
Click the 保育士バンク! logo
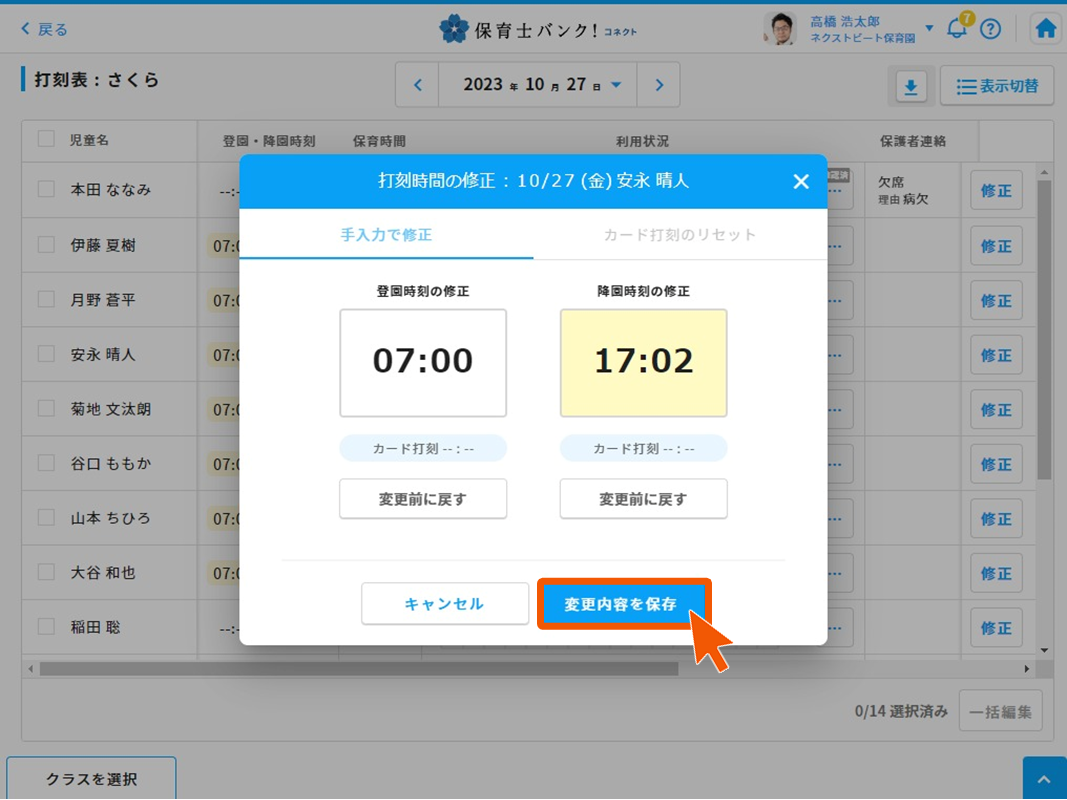[x=538, y=29]
